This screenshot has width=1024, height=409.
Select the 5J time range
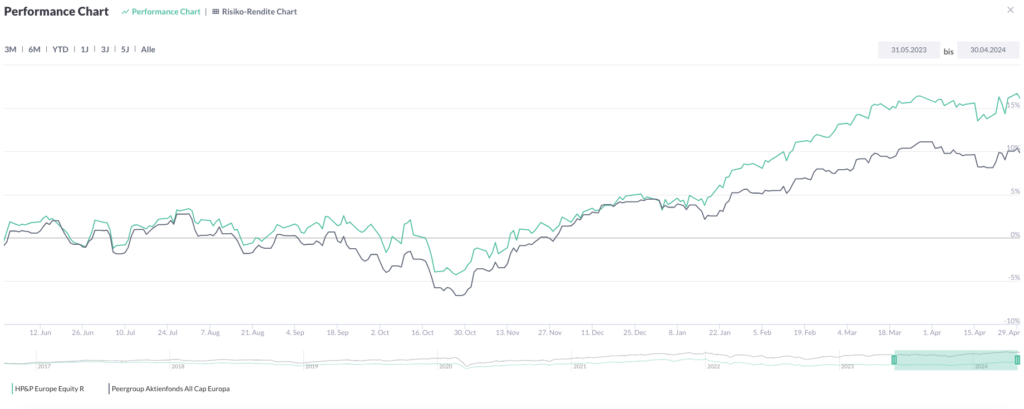point(125,49)
